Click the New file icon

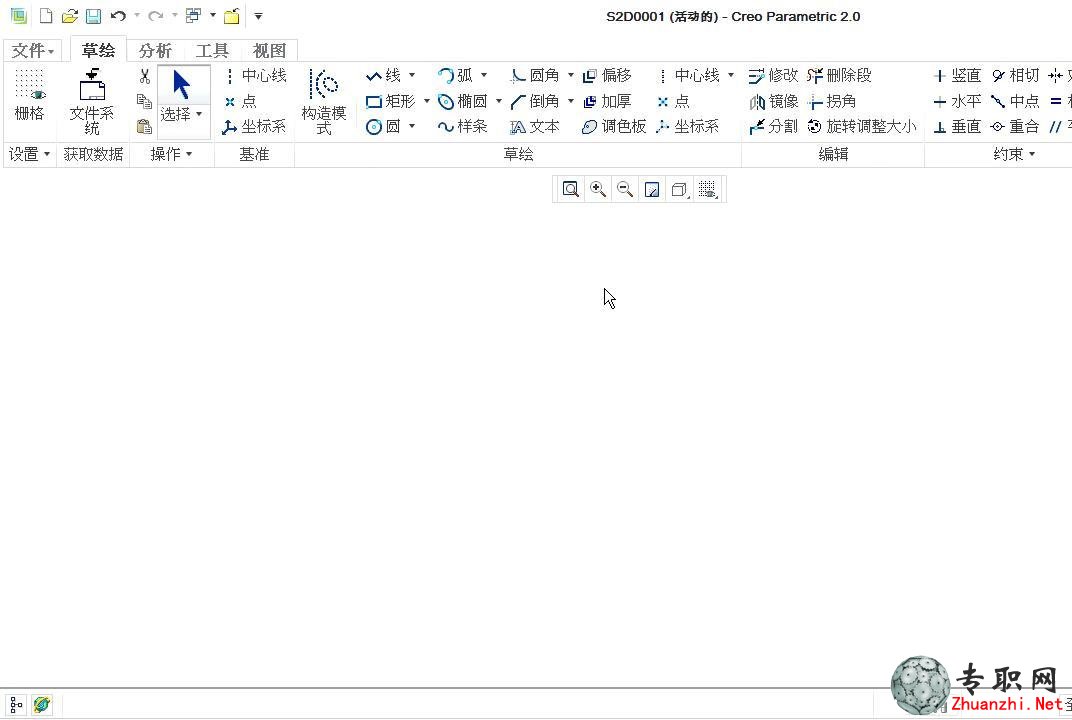click(x=46, y=16)
